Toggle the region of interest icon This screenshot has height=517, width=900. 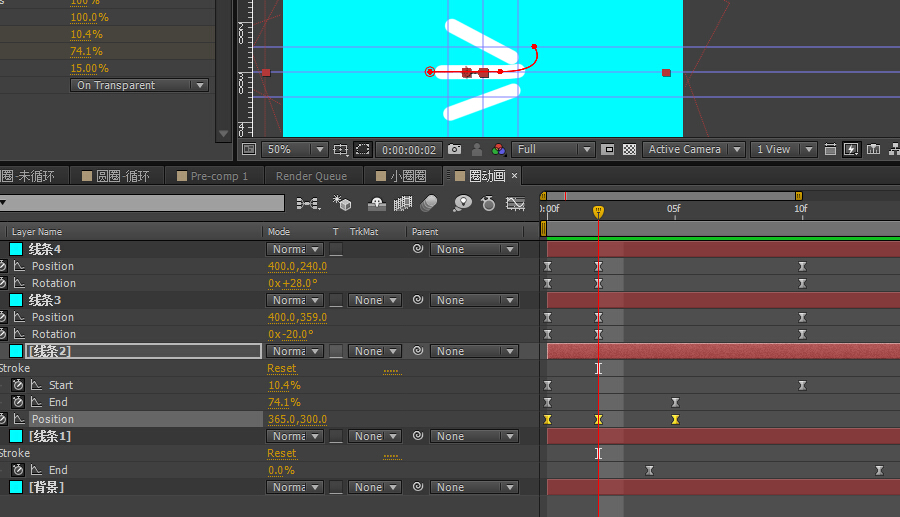pyautogui.click(x=607, y=150)
